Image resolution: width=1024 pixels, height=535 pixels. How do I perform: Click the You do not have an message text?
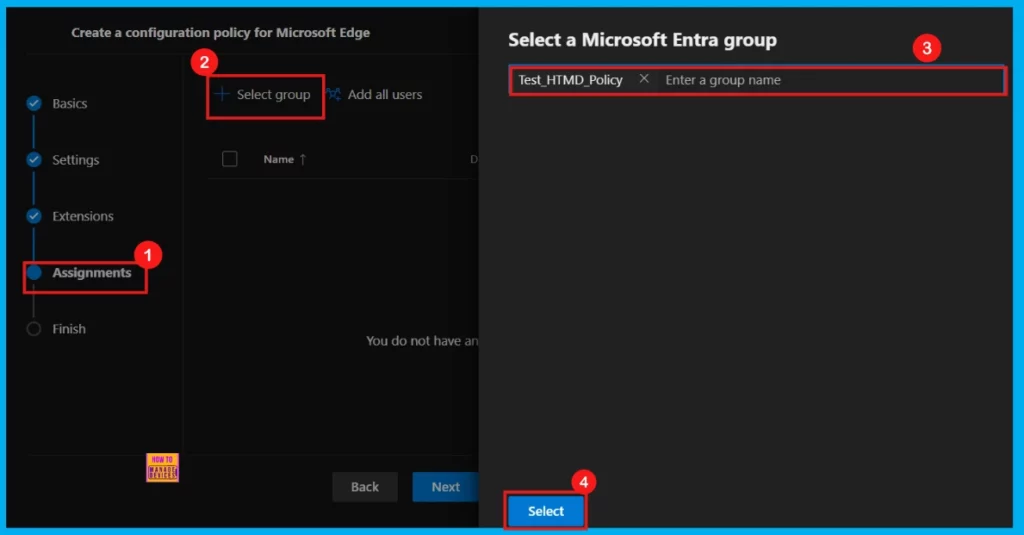(422, 340)
